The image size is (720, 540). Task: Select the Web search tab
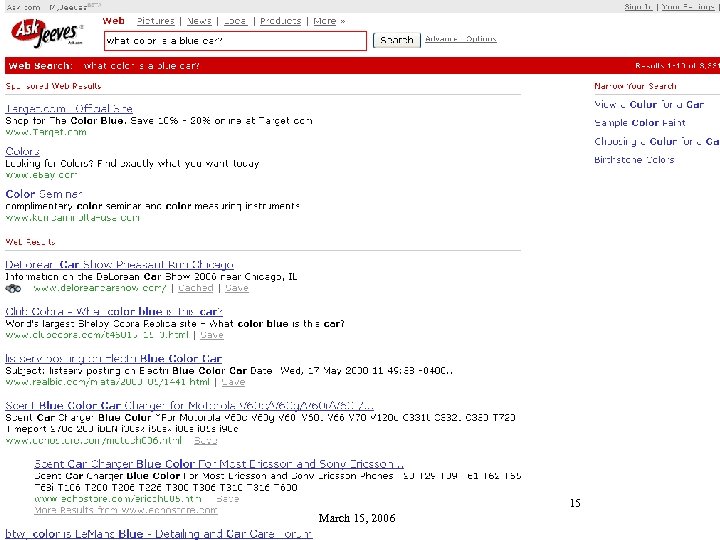click(x=113, y=21)
